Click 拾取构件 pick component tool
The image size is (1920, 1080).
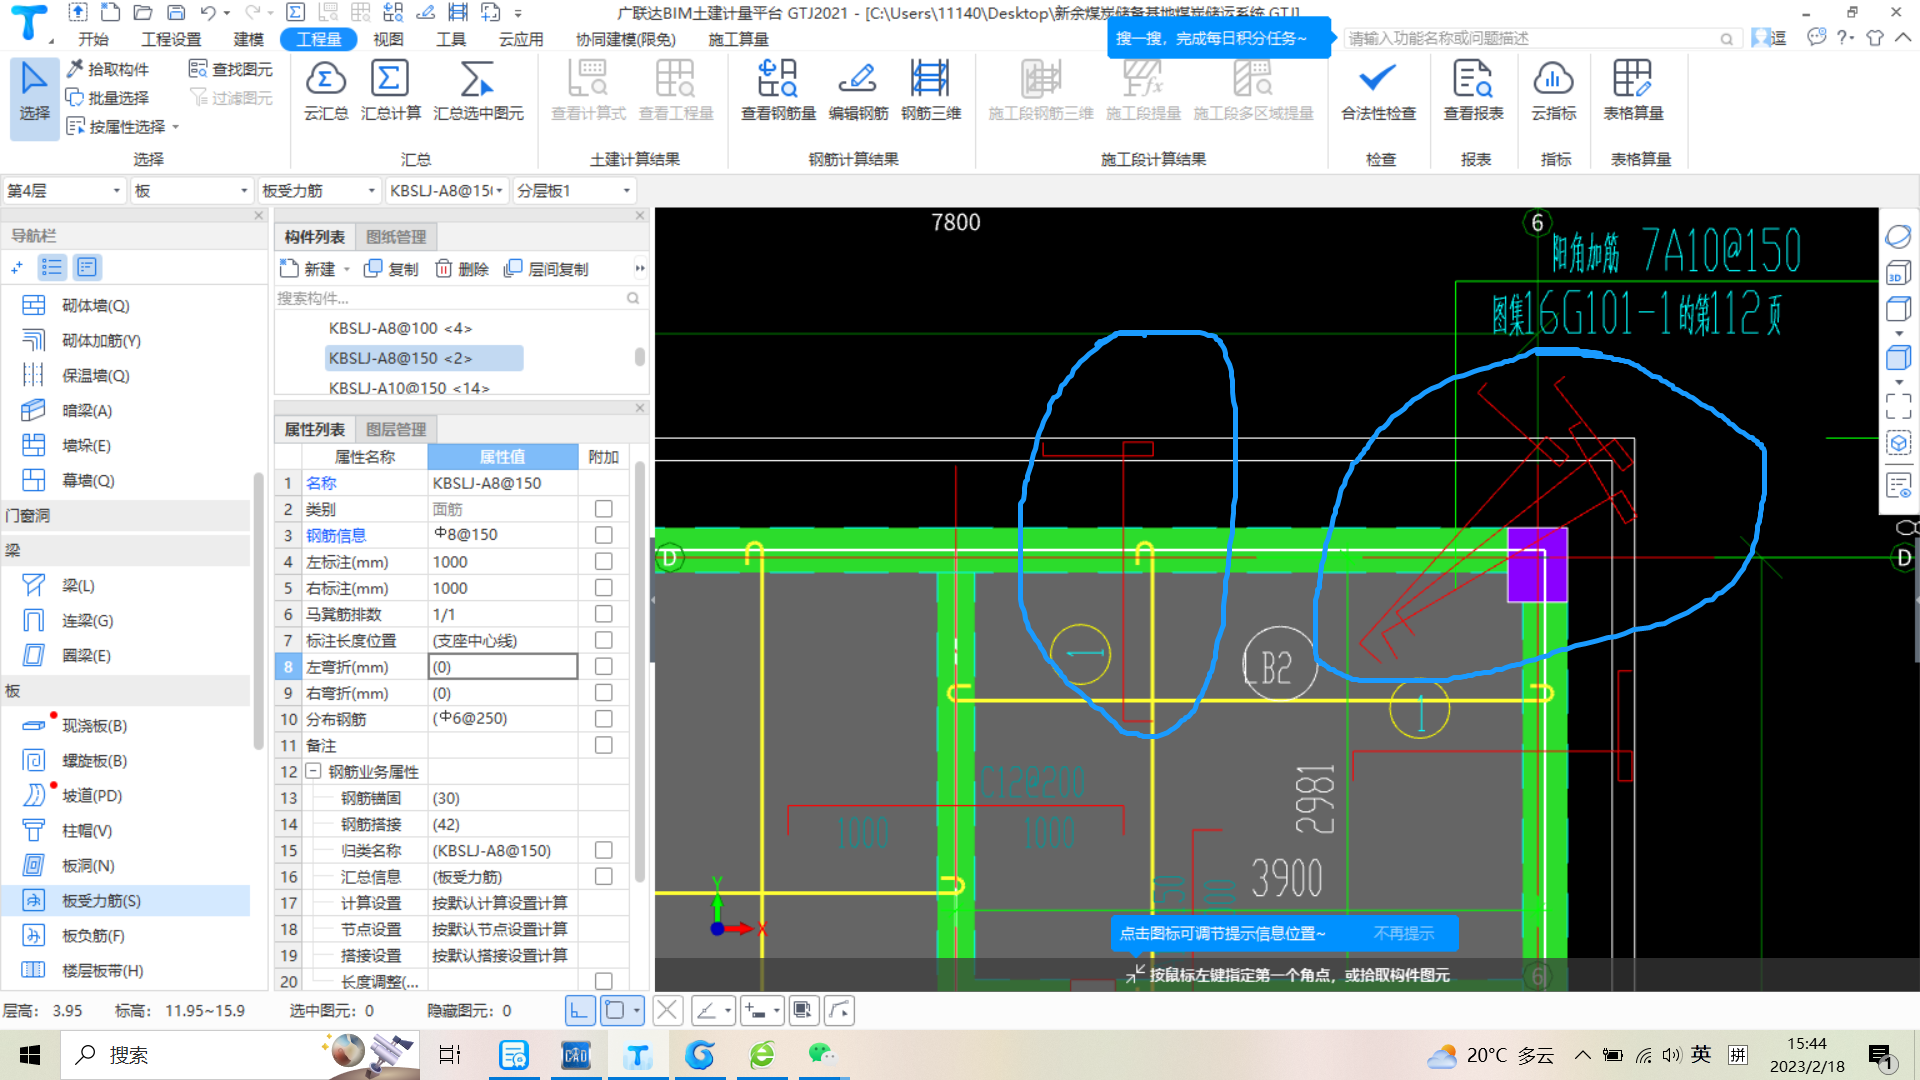[108, 69]
